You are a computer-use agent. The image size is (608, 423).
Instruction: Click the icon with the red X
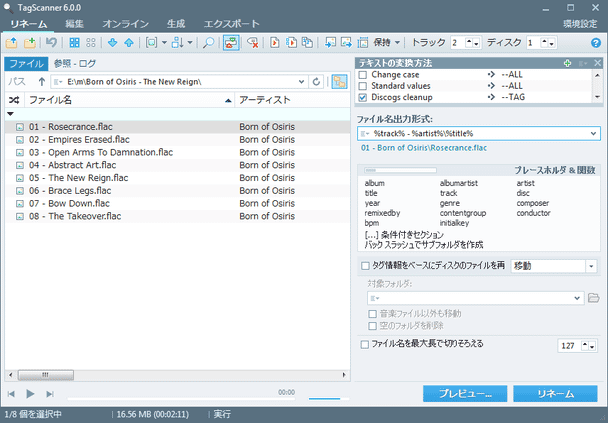tap(253, 43)
